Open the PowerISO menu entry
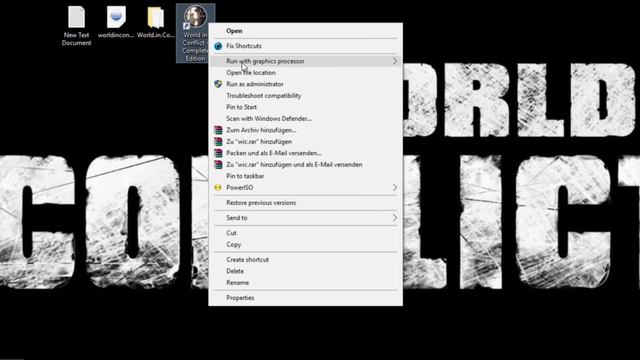The height and width of the screenshot is (360, 640). (x=305, y=188)
